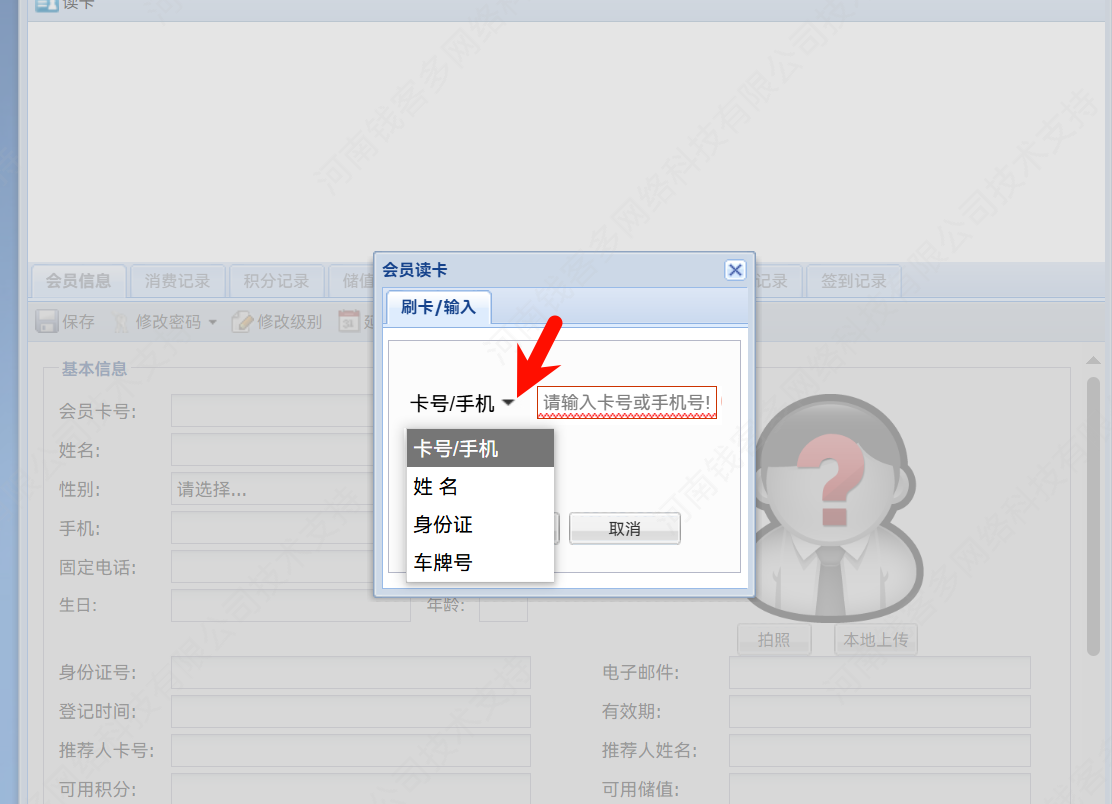Open the 签到记录 tab
The image size is (1112, 804).
point(853,281)
